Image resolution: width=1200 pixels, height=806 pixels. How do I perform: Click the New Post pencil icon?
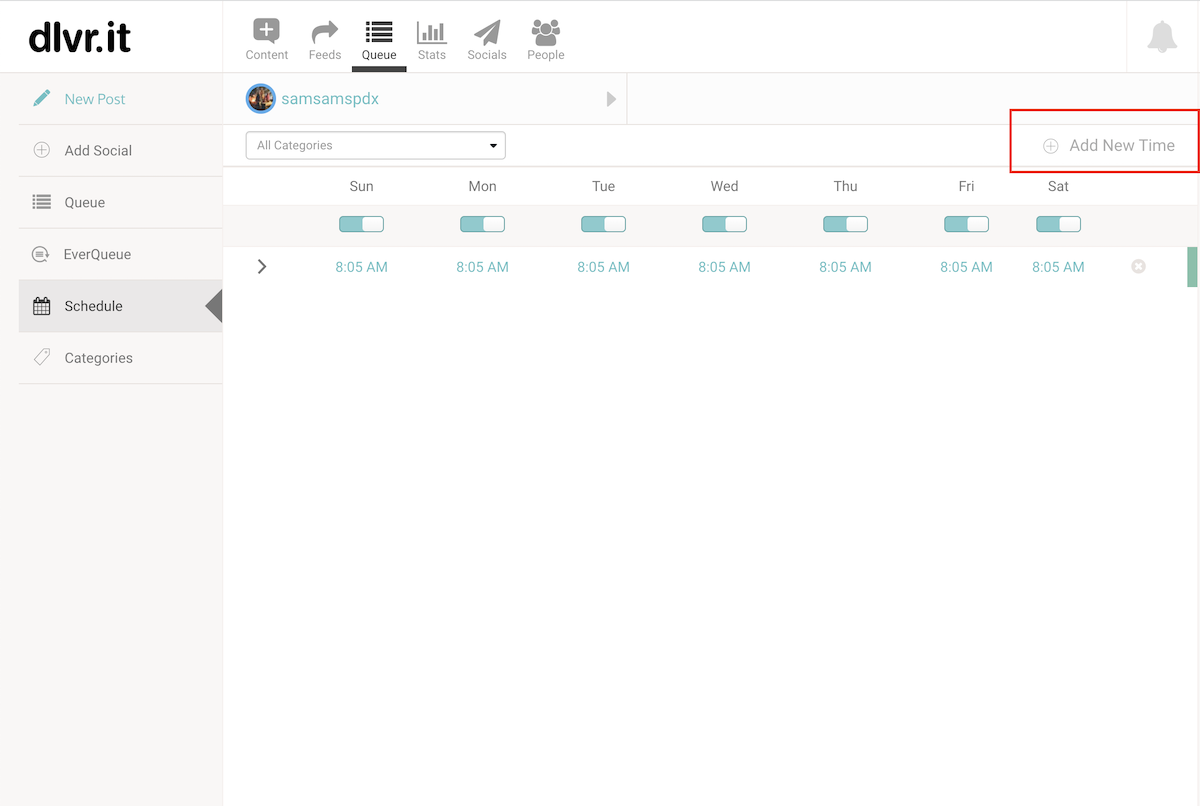41,98
